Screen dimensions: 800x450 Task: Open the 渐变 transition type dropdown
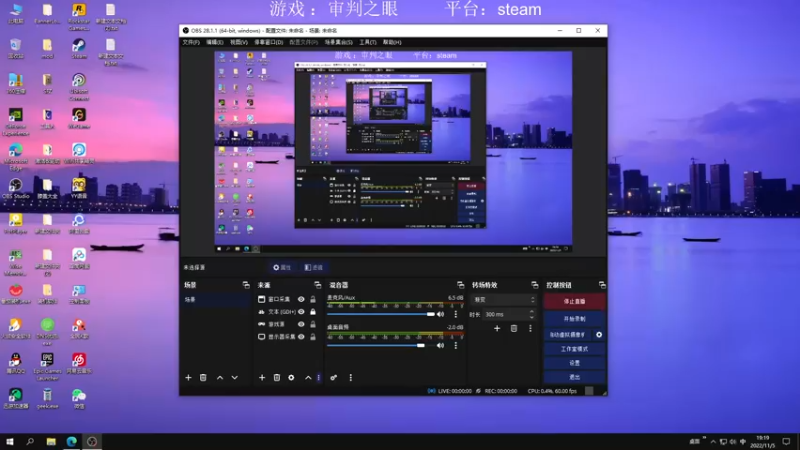coord(504,299)
